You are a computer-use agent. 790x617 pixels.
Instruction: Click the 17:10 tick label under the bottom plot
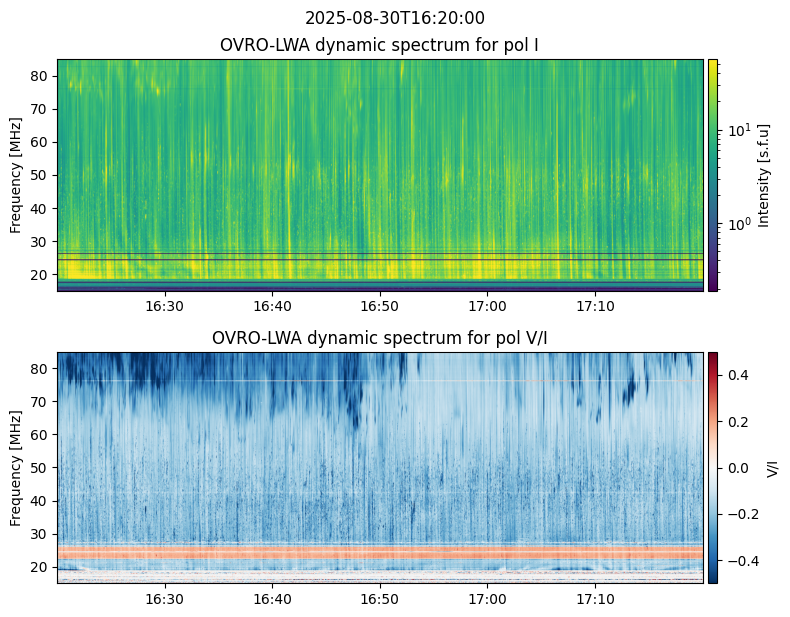595,599
